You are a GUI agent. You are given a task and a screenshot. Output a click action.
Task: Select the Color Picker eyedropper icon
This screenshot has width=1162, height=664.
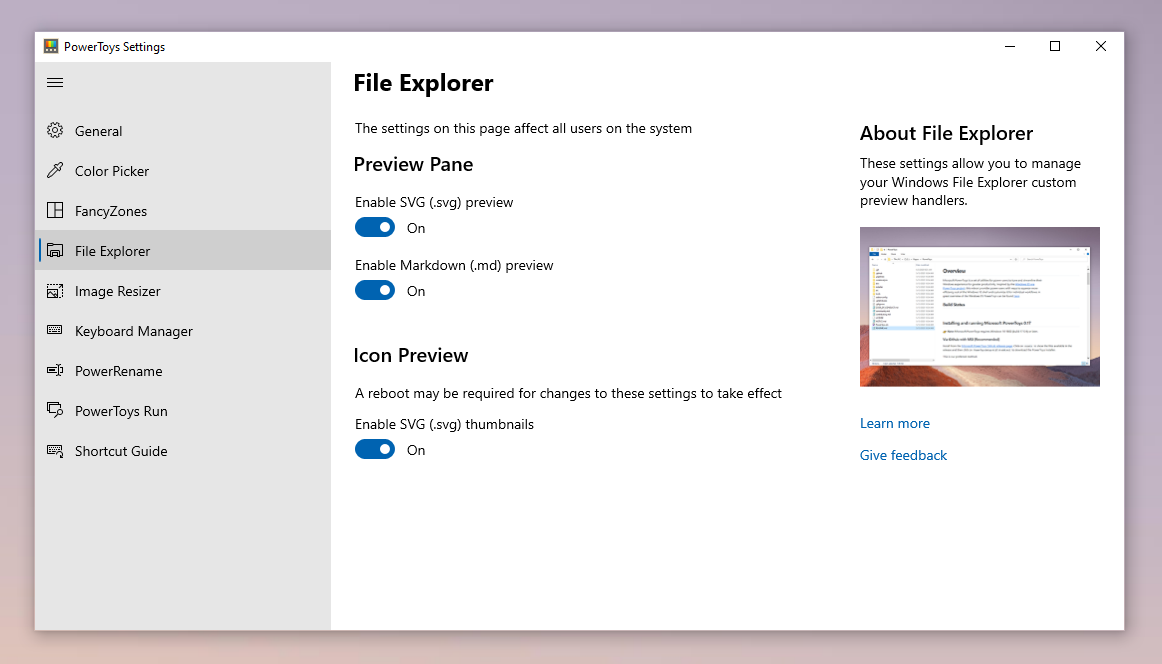coord(55,170)
